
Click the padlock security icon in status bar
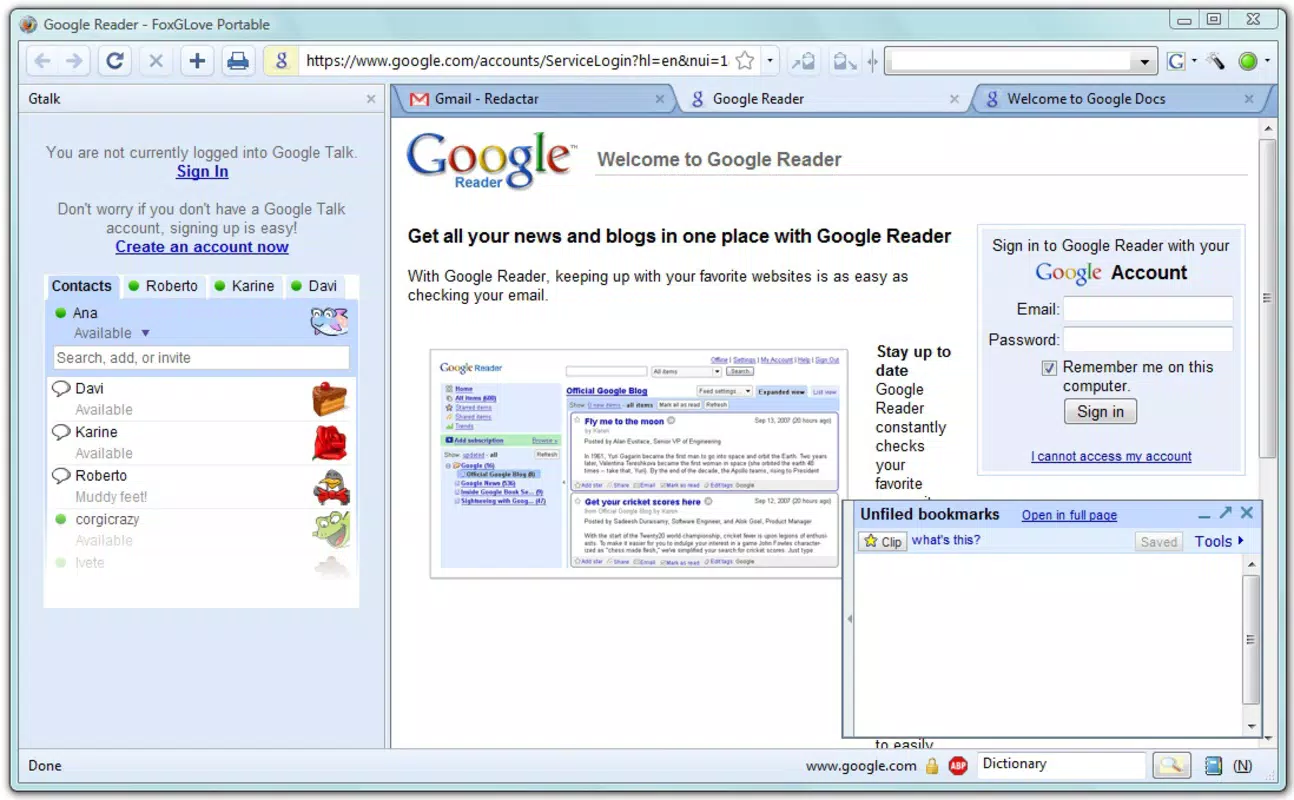click(x=931, y=766)
